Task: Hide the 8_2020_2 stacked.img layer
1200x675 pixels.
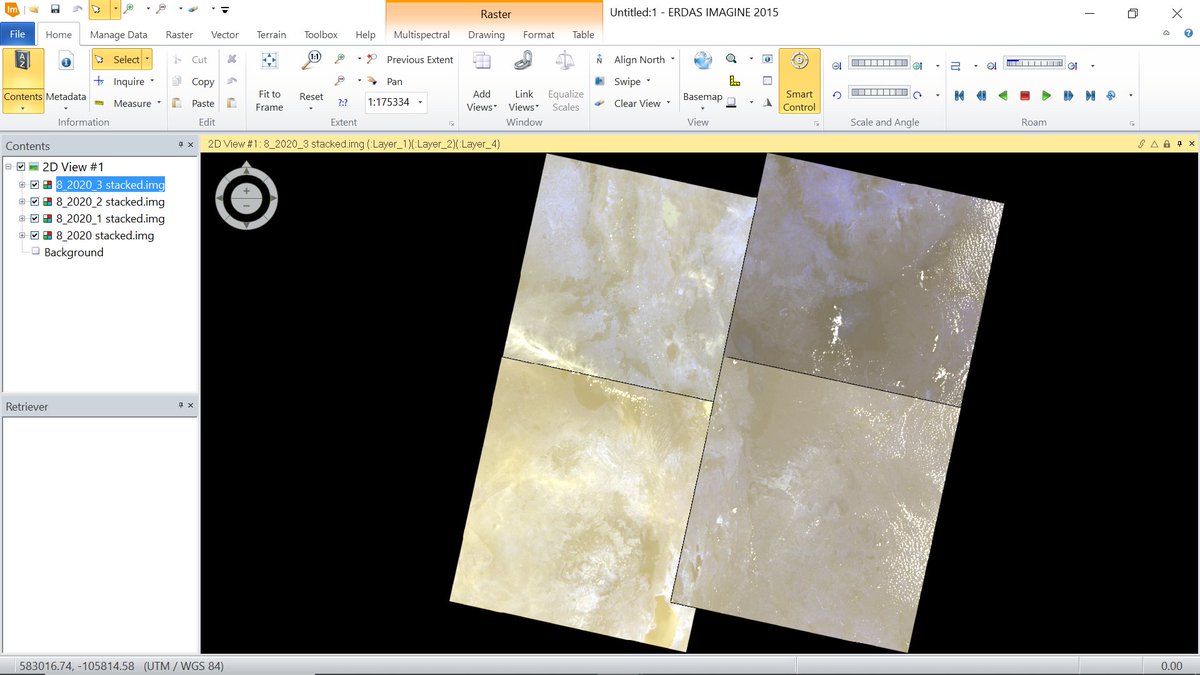Action: (34, 201)
